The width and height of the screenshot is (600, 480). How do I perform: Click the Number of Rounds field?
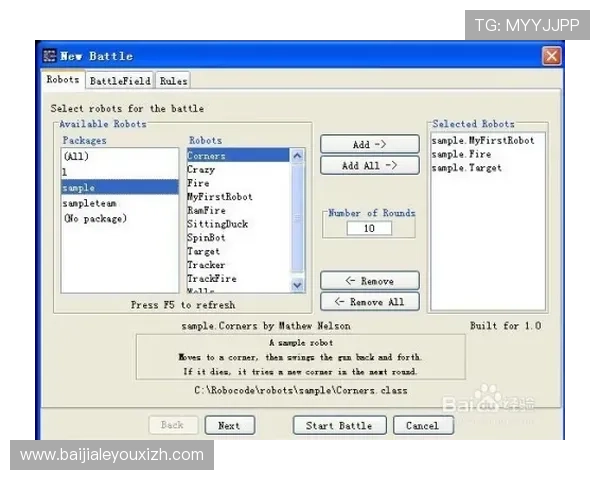coord(369,229)
